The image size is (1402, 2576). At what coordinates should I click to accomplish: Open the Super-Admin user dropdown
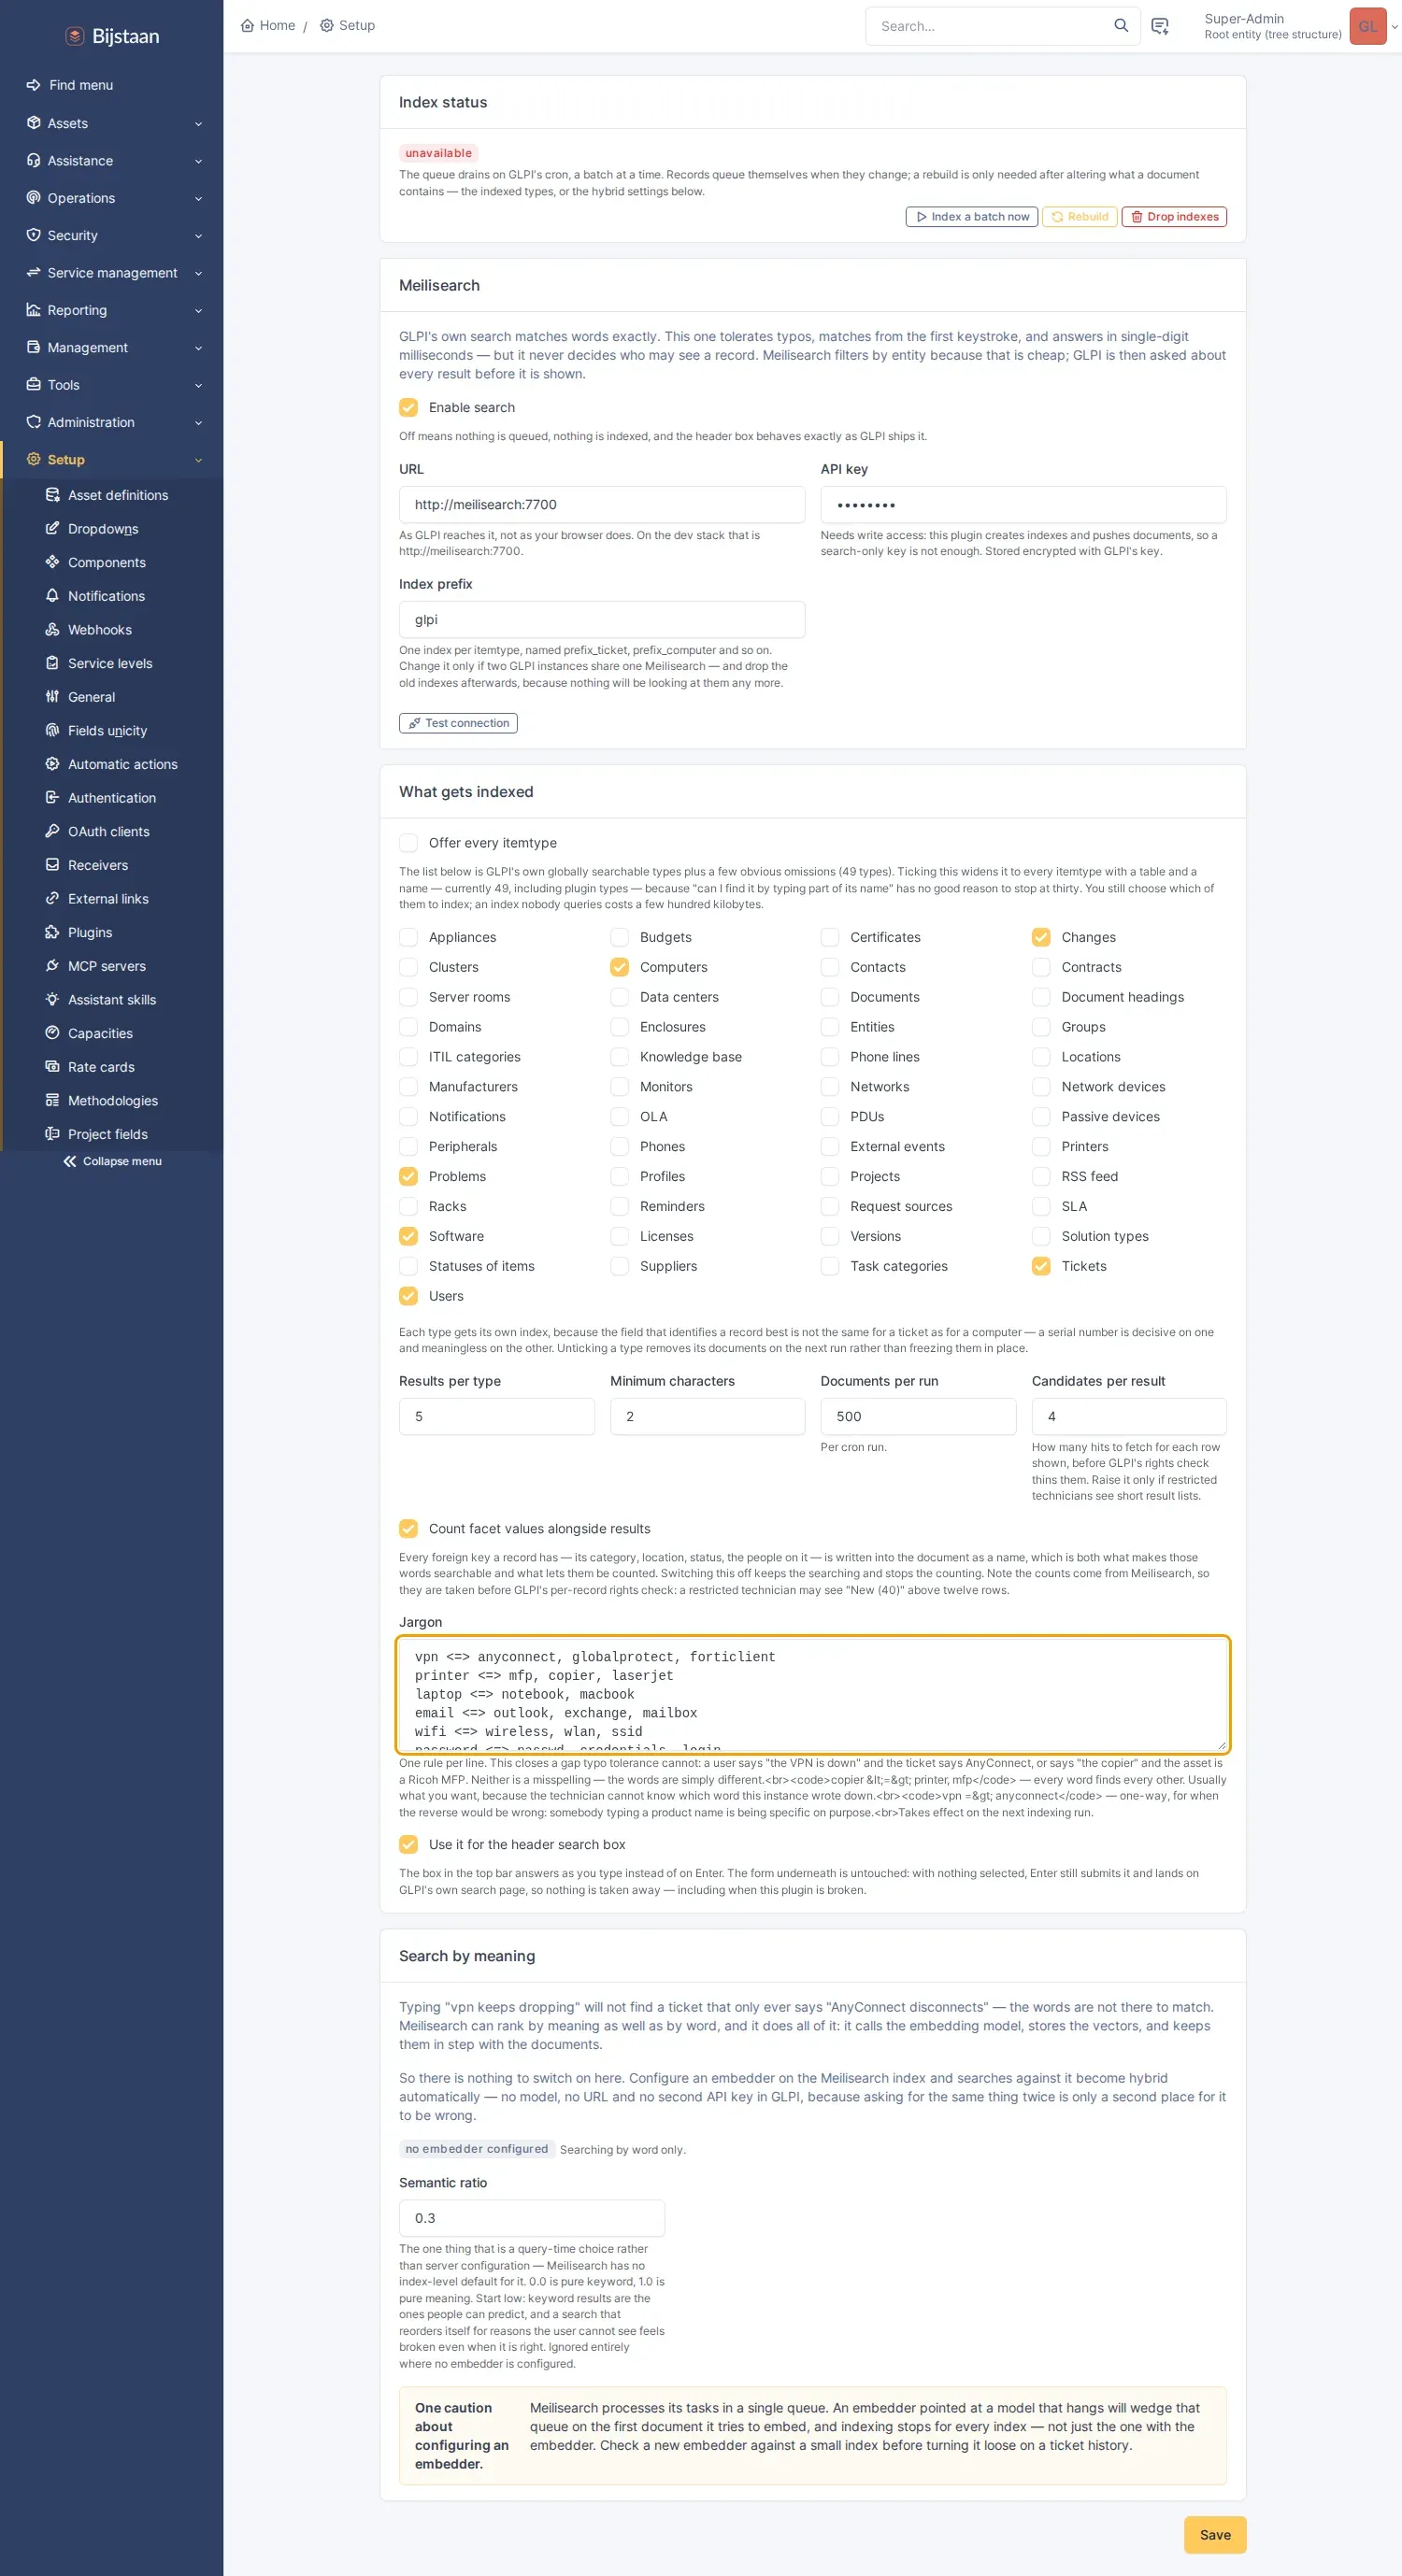1299,26
